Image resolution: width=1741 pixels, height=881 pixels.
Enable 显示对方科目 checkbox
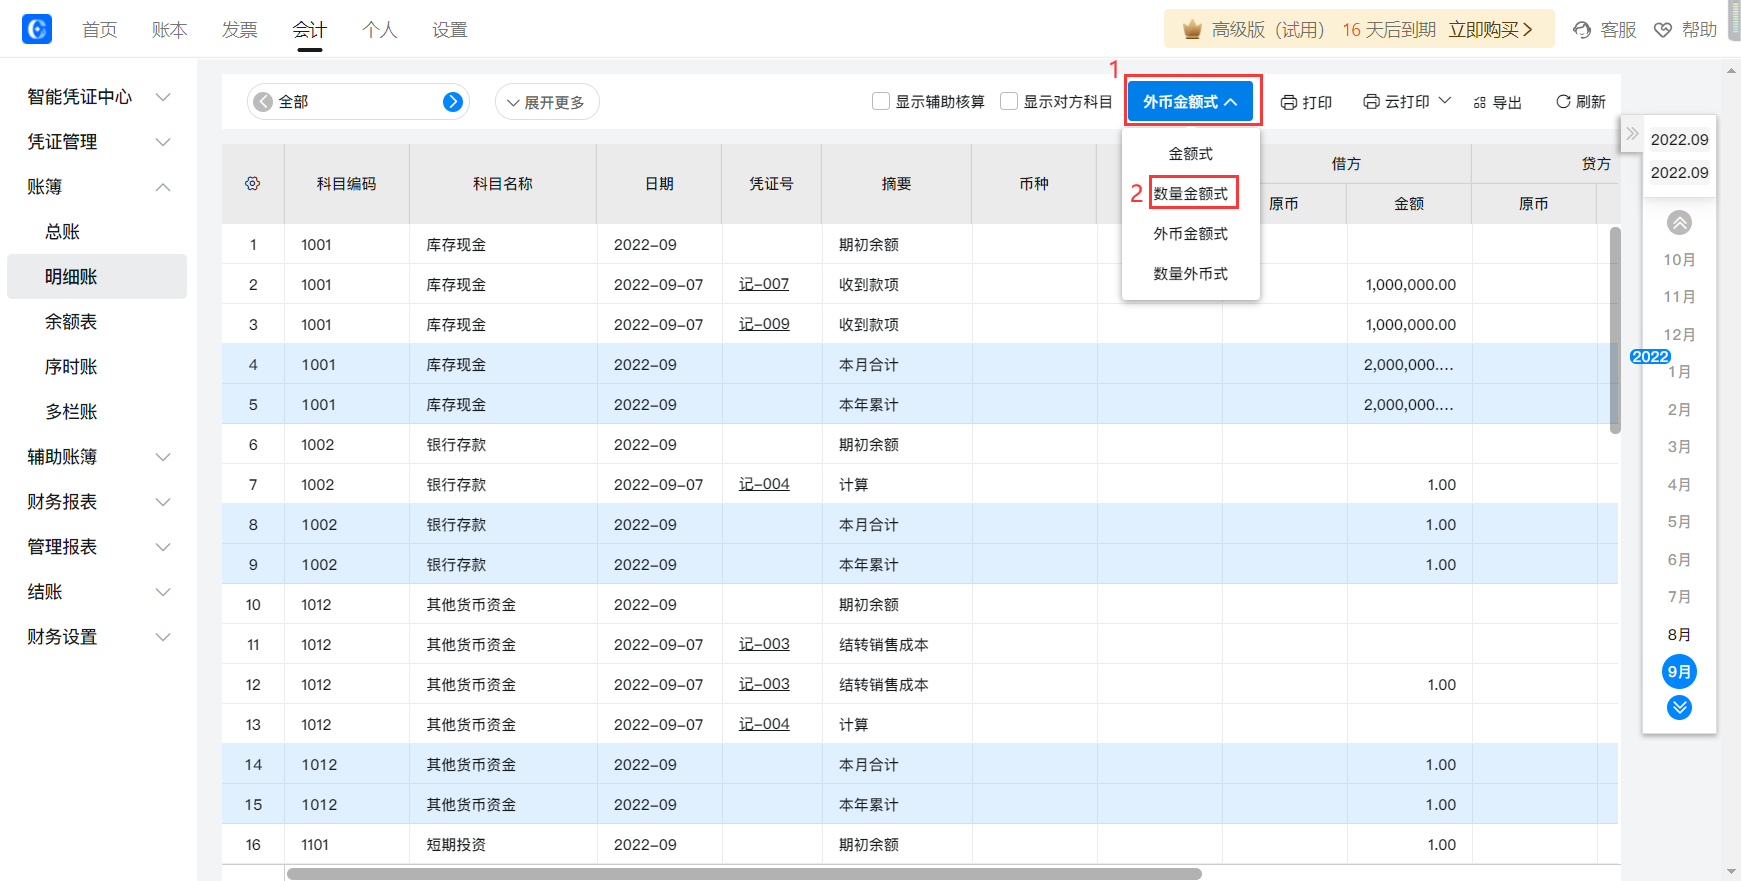1009,101
